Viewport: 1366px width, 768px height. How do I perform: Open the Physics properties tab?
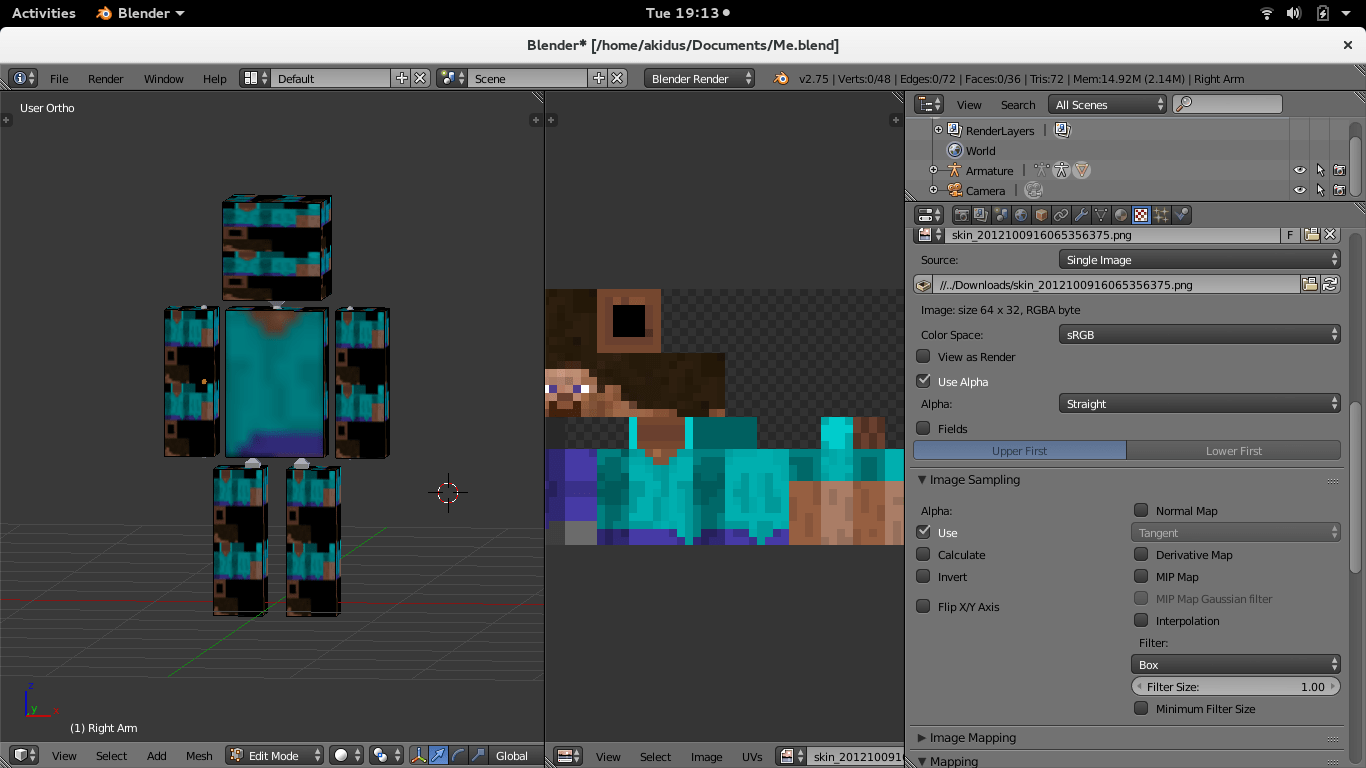click(x=1181, y=214)
